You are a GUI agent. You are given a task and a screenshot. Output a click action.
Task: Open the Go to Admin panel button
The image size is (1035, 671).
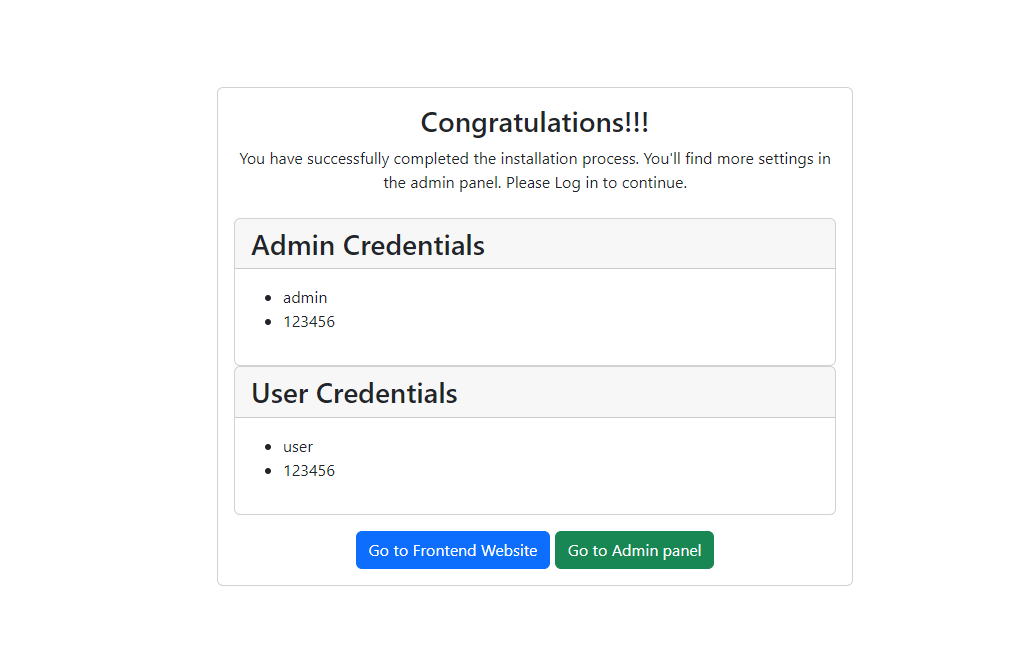[x=634, y=550]
